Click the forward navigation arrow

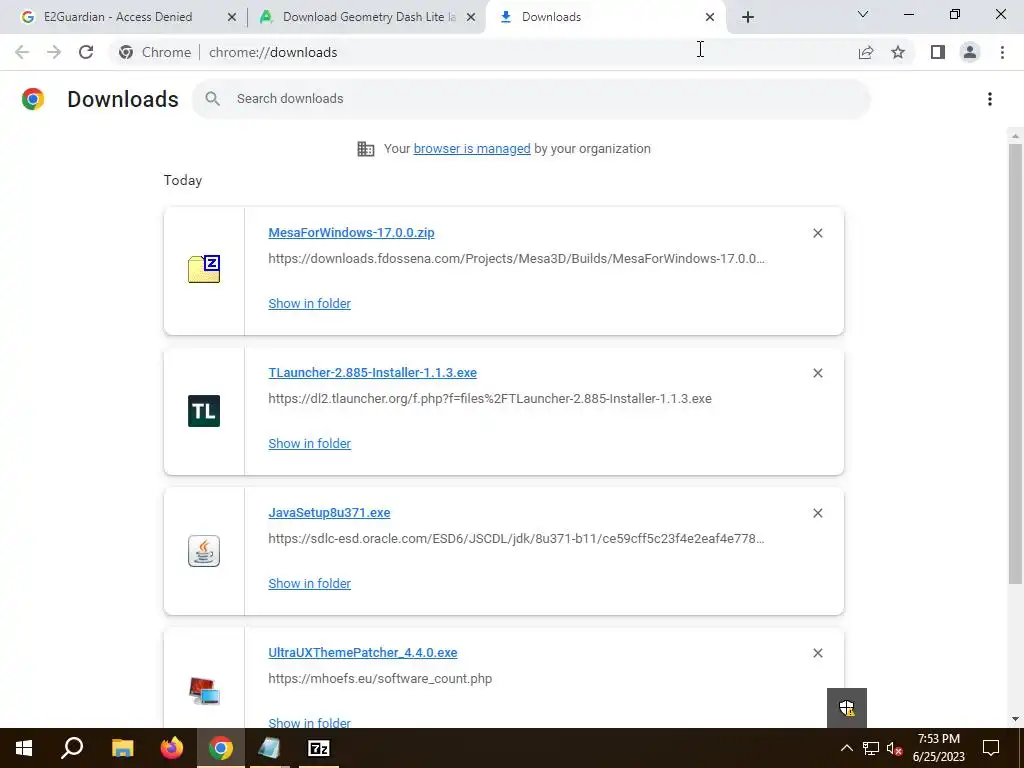tap(54, 52)
